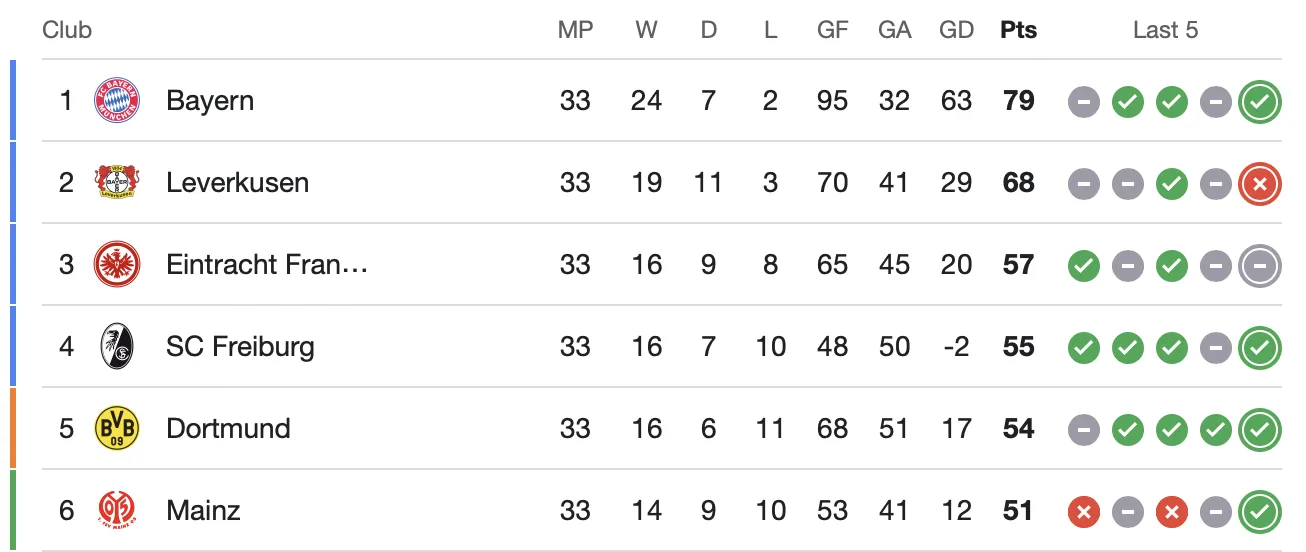
Task: Click the GD column header
Action: coord(956,30)
